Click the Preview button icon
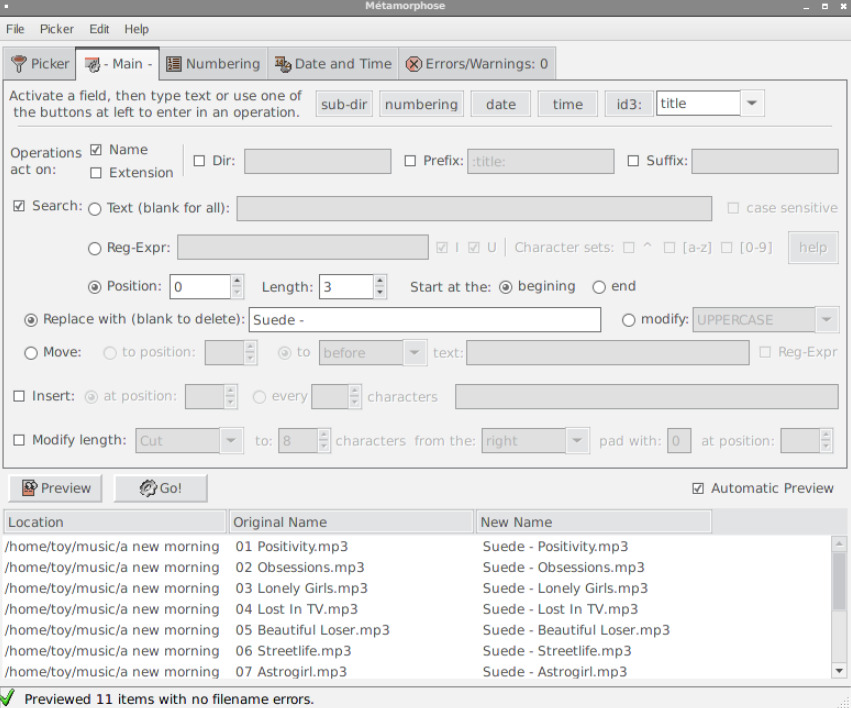The height and width of the screenshot is (708, 851). (x=29, y=488)
